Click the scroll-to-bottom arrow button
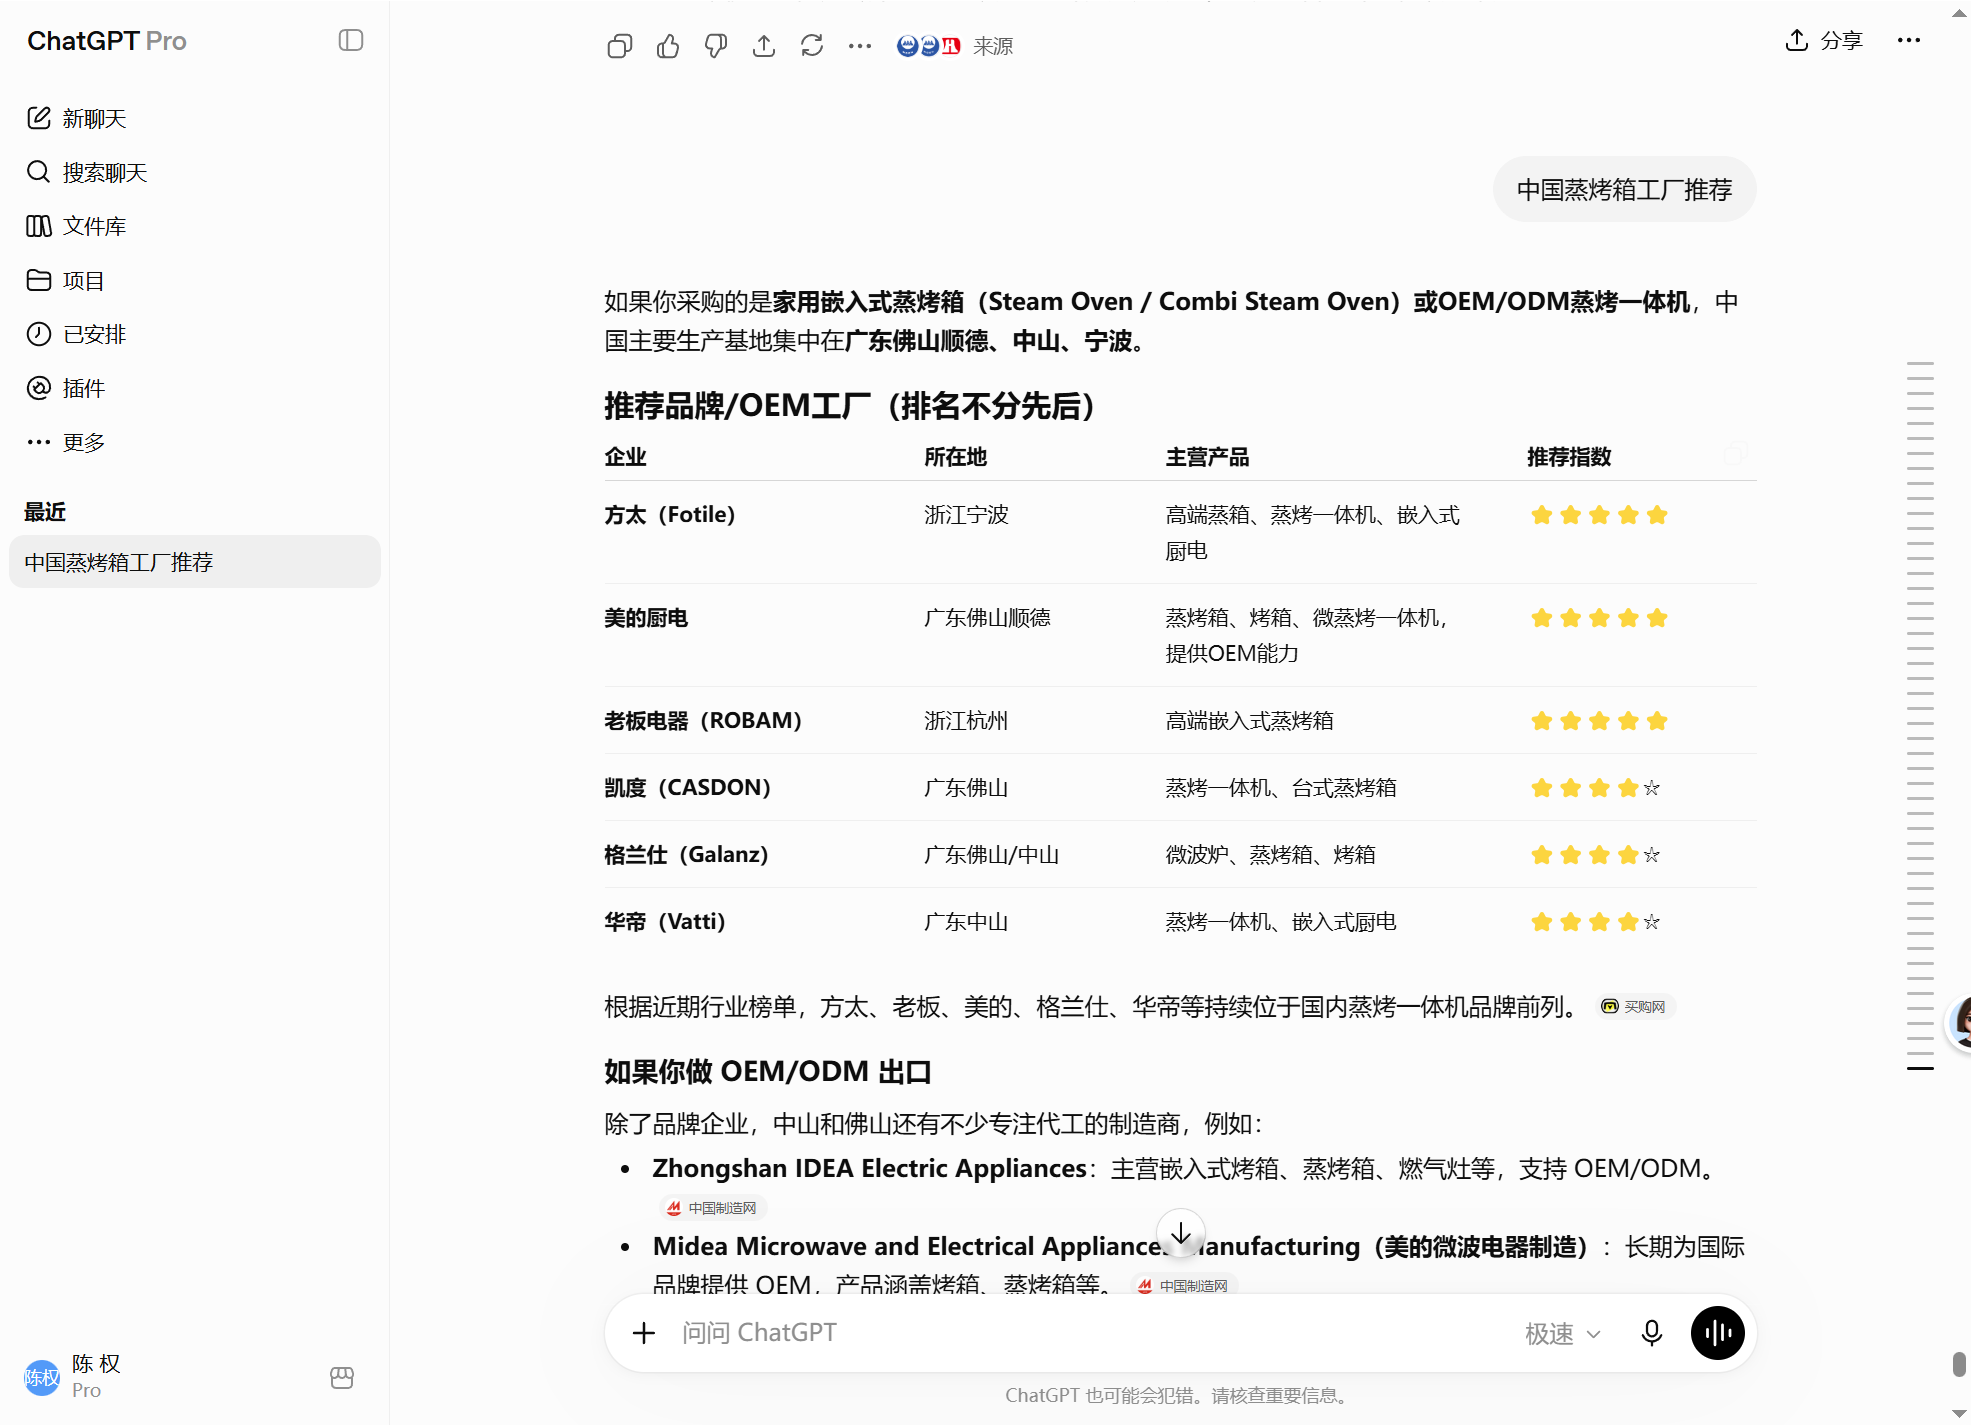This screenshot has width=1971, height=1425. click(1181, 1233)
